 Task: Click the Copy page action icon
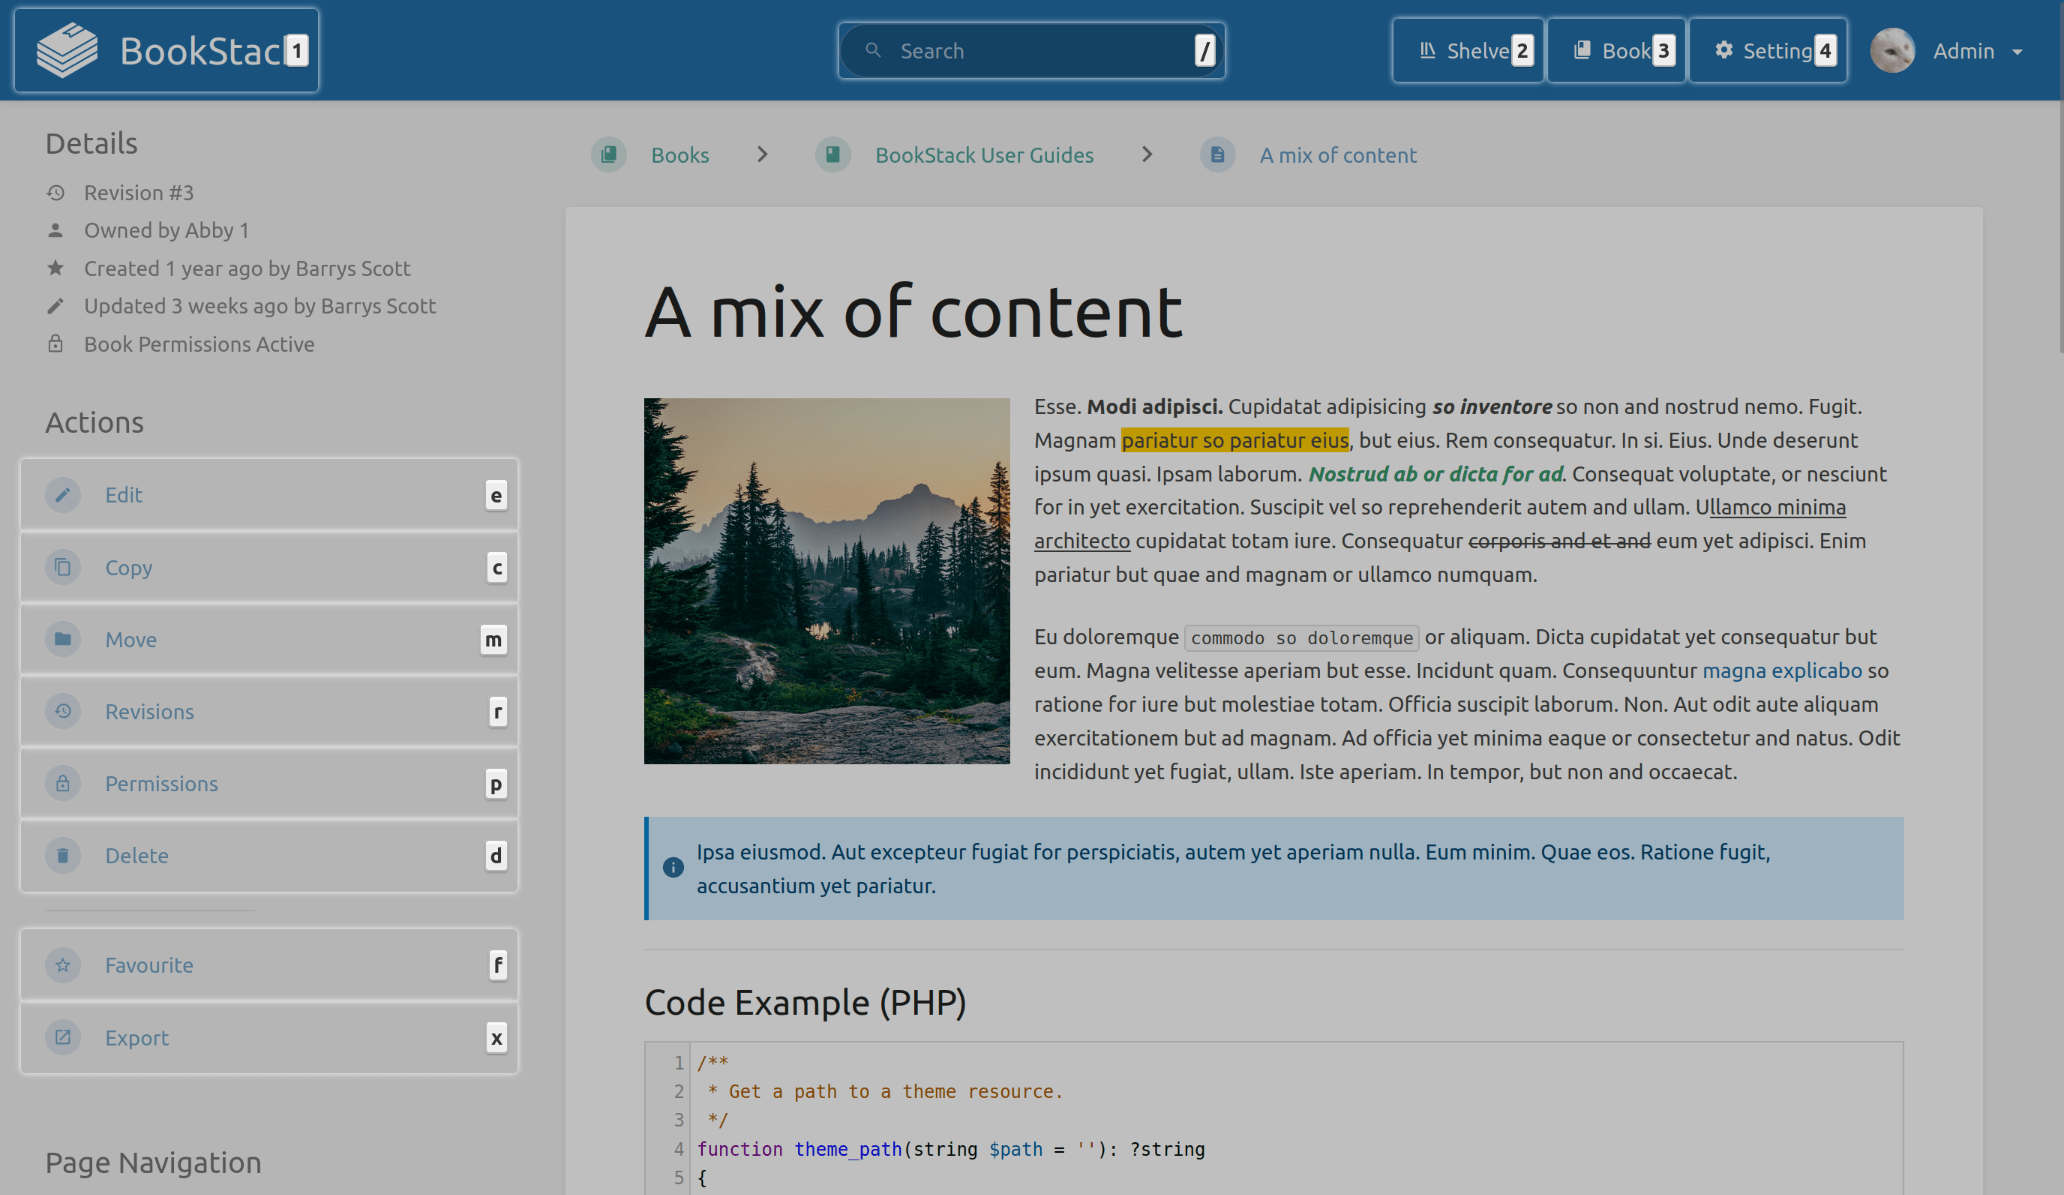tap(61, 566)
